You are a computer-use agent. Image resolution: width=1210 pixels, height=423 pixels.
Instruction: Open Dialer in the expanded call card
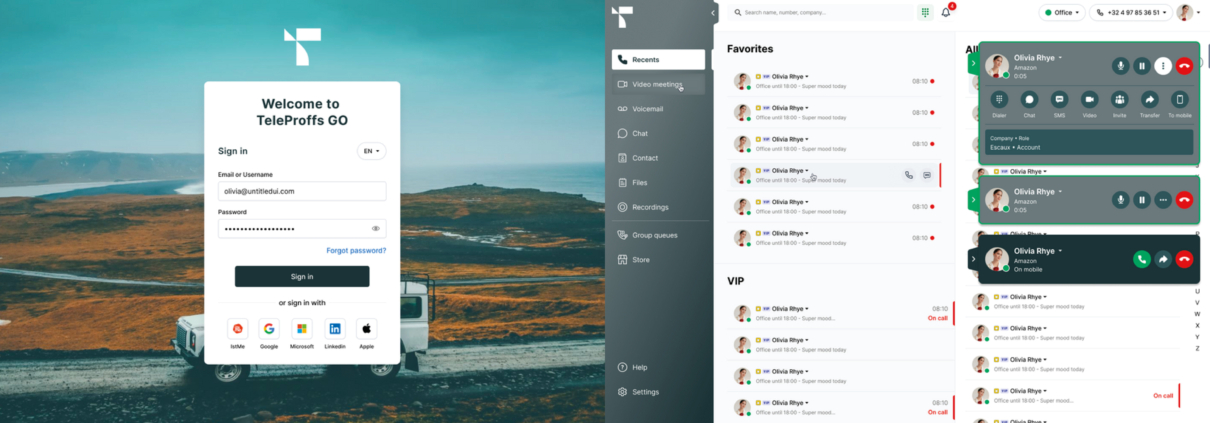999,99
